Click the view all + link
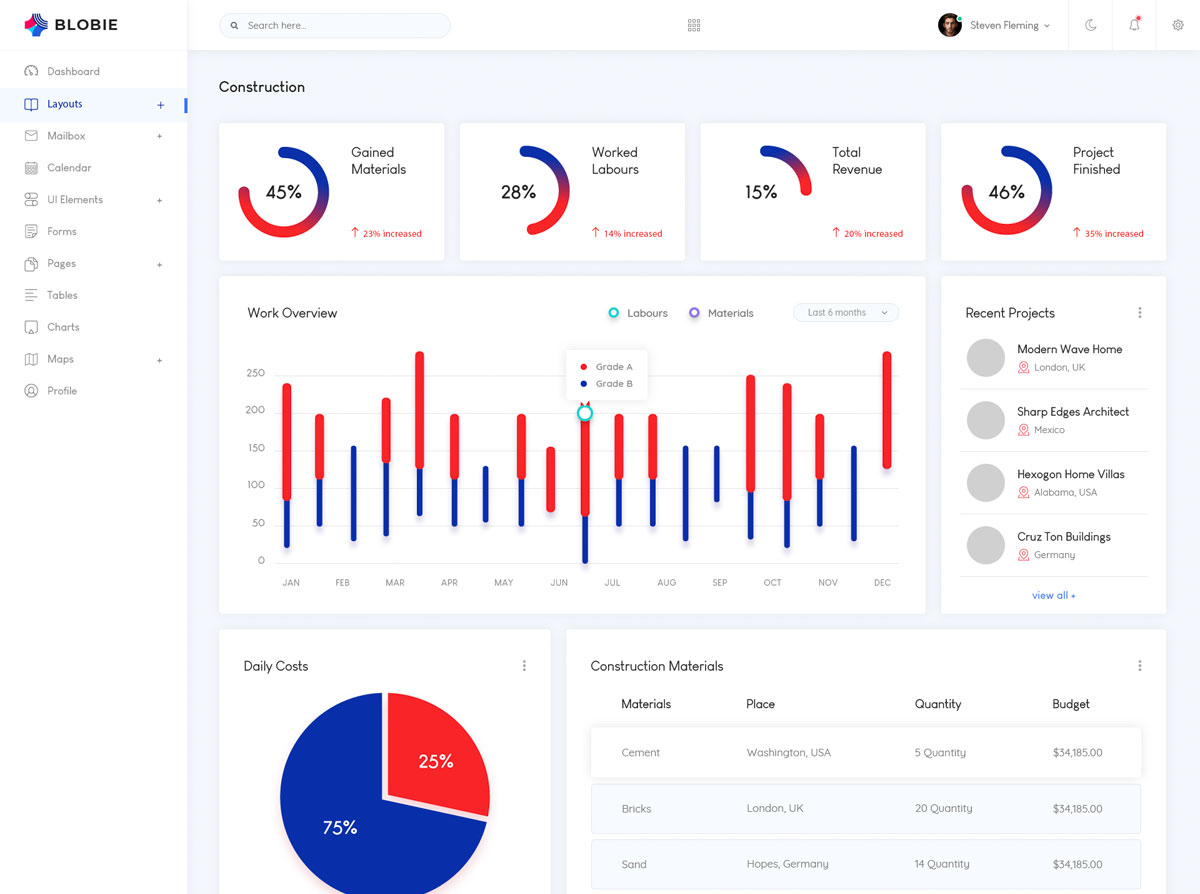The height and width of the screenshot is (894, 1200). tap(1053, 595)
